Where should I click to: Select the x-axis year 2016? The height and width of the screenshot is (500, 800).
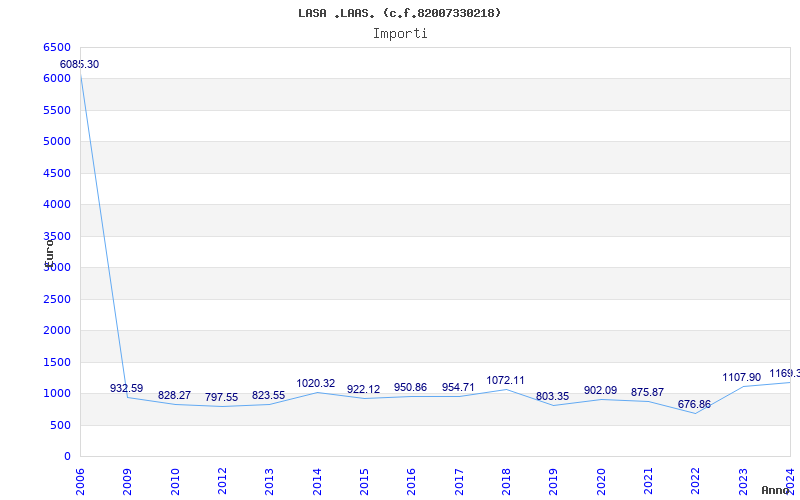(411, 482)
